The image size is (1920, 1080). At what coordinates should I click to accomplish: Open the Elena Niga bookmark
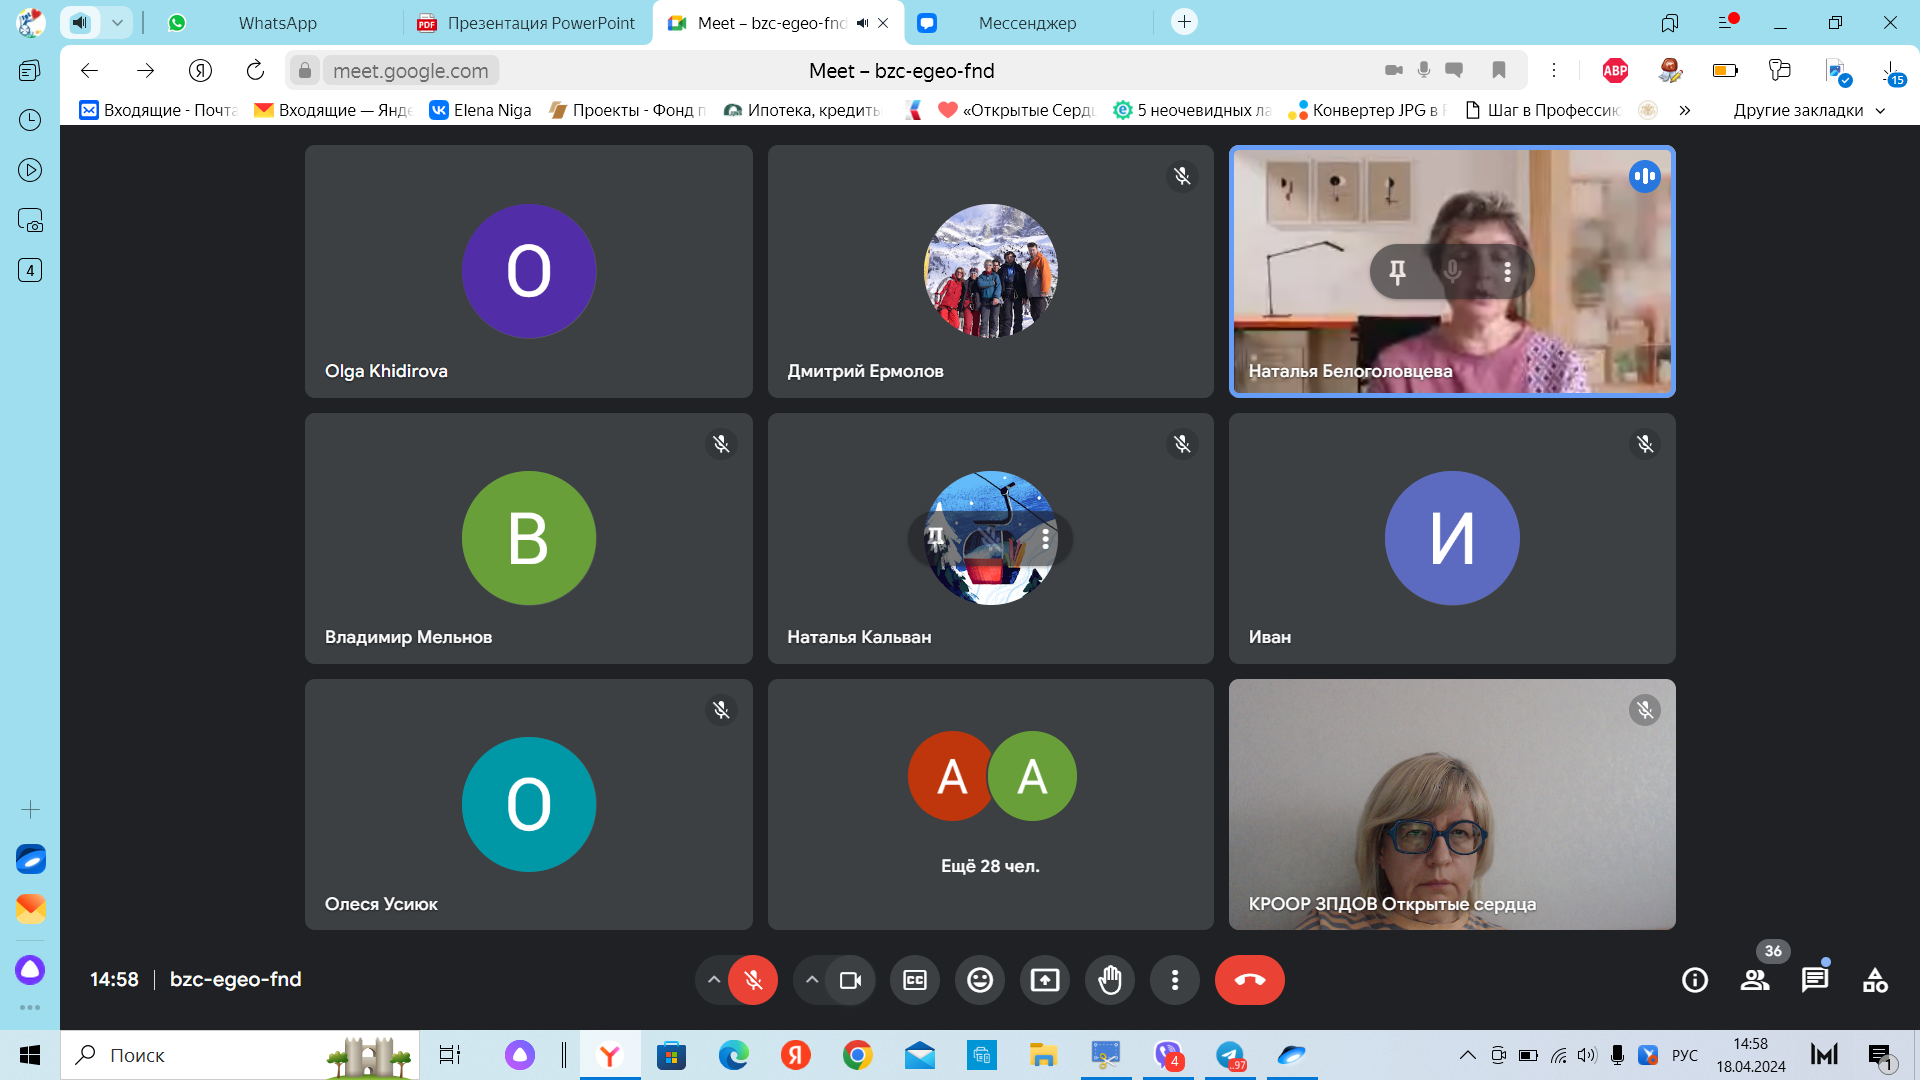(481, 110)
